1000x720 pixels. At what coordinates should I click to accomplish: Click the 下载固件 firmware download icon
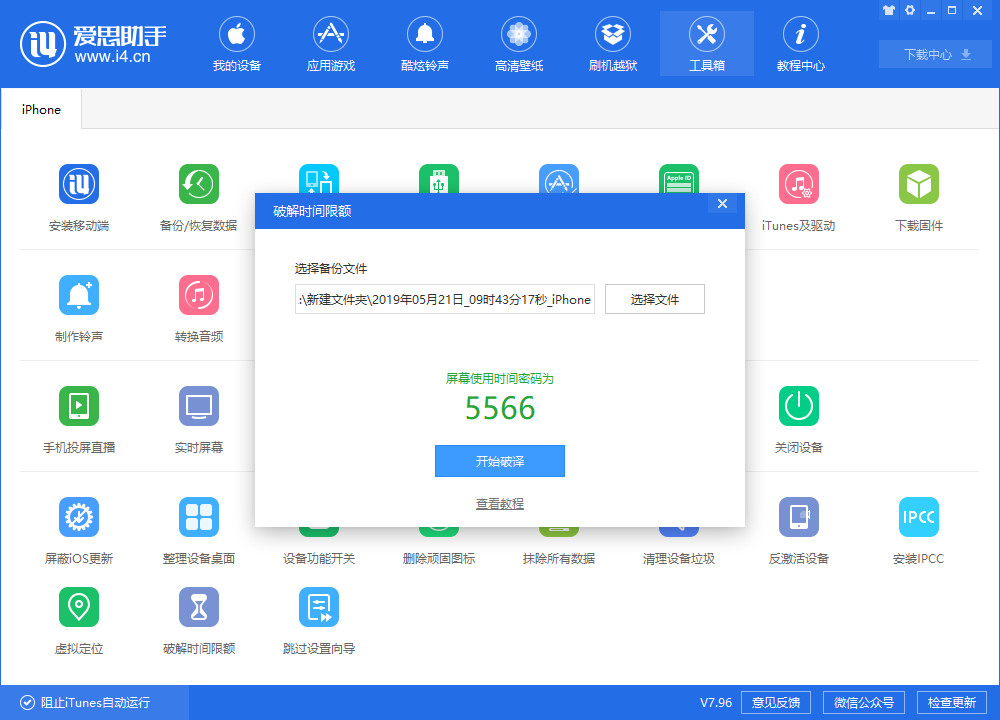click(918, 184)
